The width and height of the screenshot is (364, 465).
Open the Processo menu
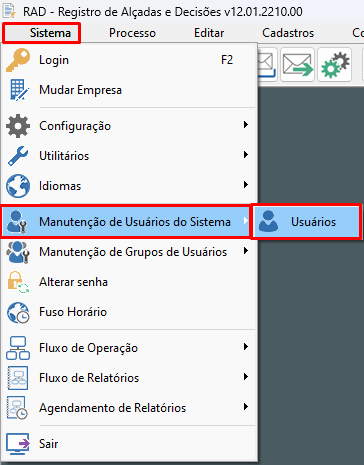[x=132, y=33]
